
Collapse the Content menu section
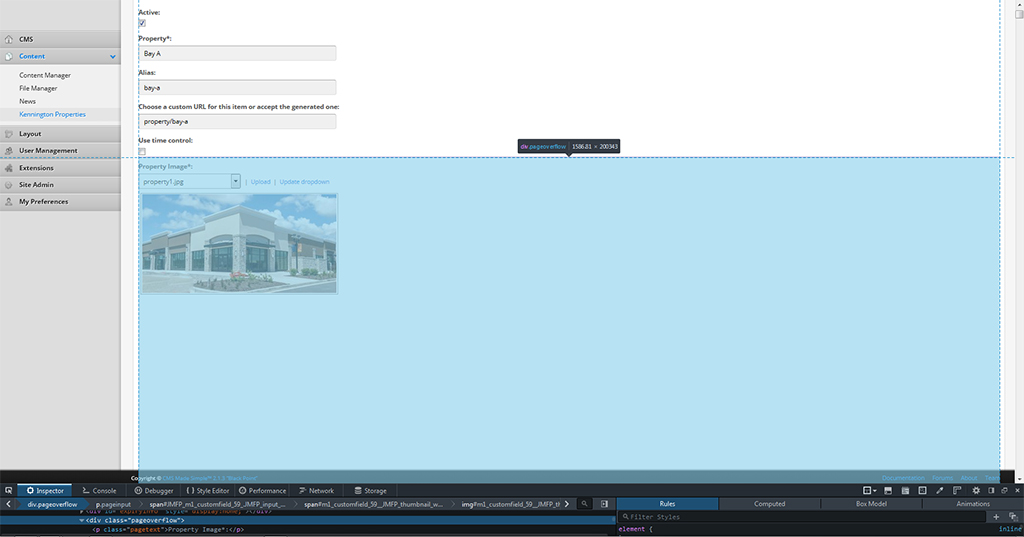[x=113, y=57]
